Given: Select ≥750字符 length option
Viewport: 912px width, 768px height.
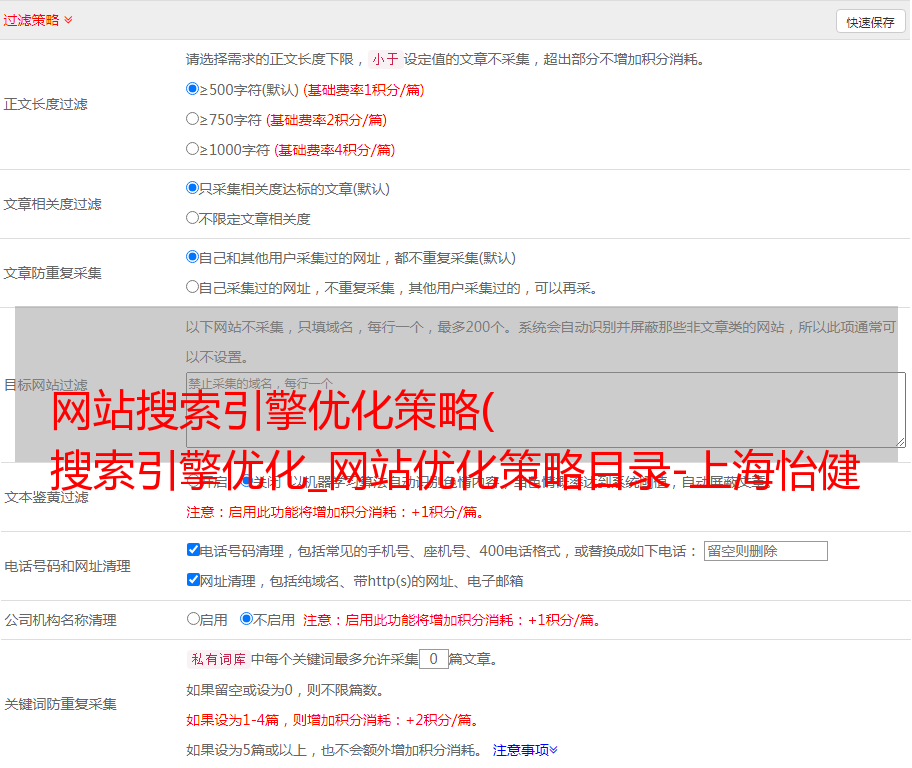Looking at the screenshot, I should (x=192, y=119).
